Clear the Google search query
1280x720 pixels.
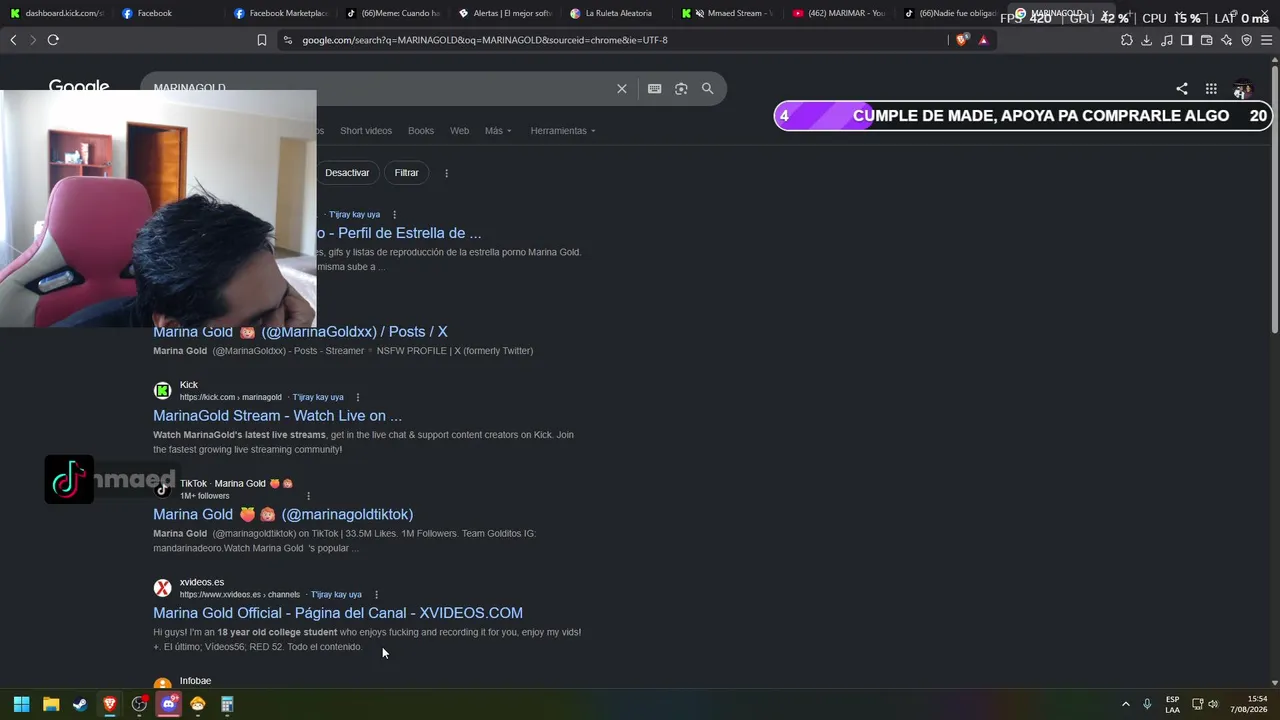point(622,89)
